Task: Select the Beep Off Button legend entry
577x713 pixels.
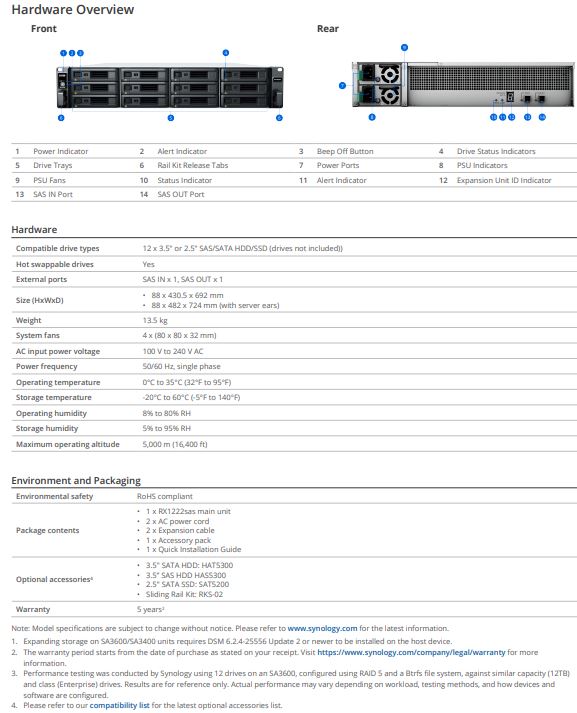Action: tap(345, 151)
